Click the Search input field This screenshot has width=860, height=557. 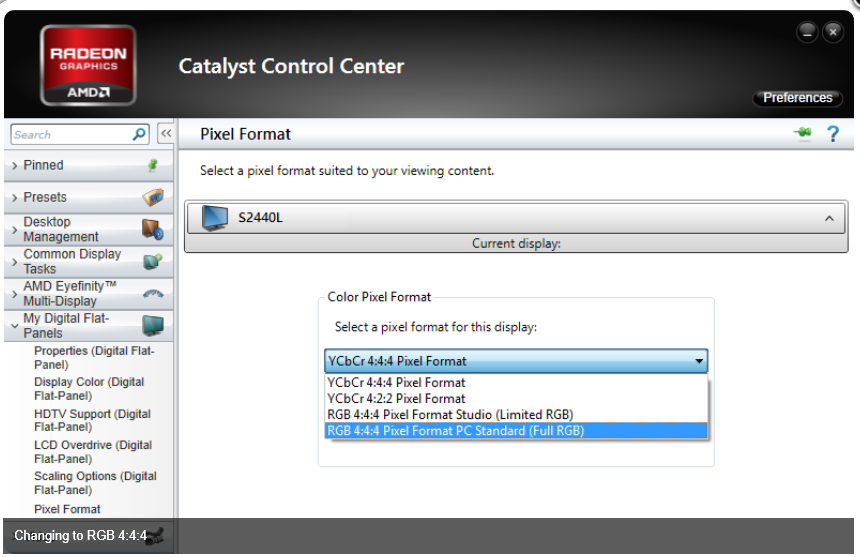point(68,134)
